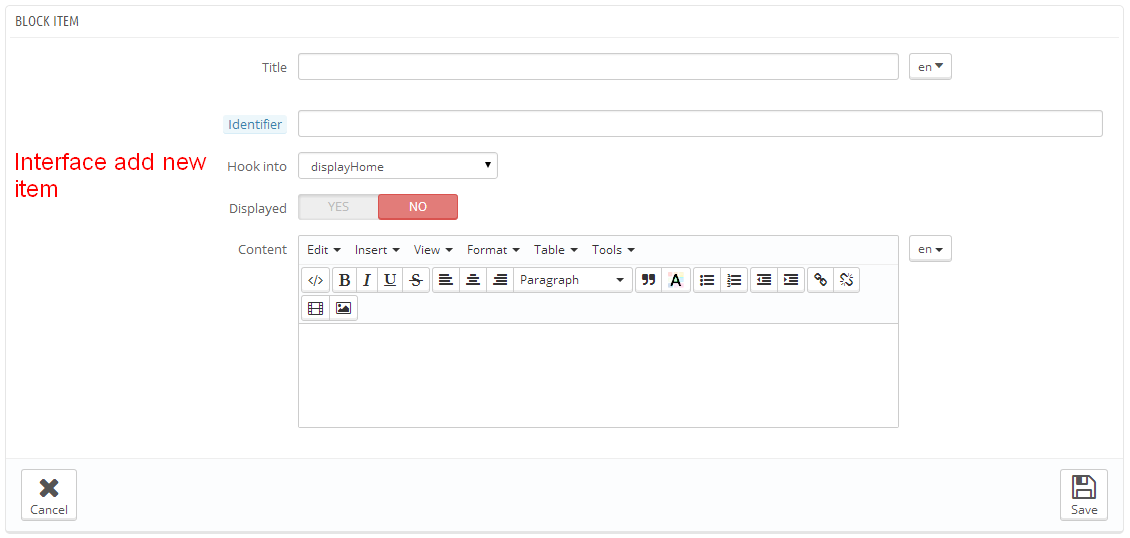Center align text in editor
Viewport: 1130px width, 538px height.
tap(473, 280)
